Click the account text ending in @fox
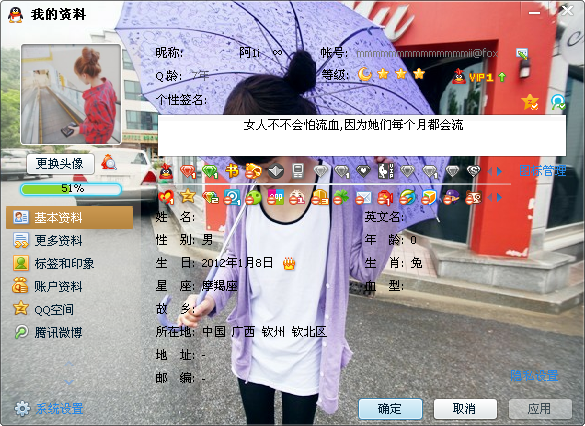Screen dimensions: 585x426 click(427, 54)
